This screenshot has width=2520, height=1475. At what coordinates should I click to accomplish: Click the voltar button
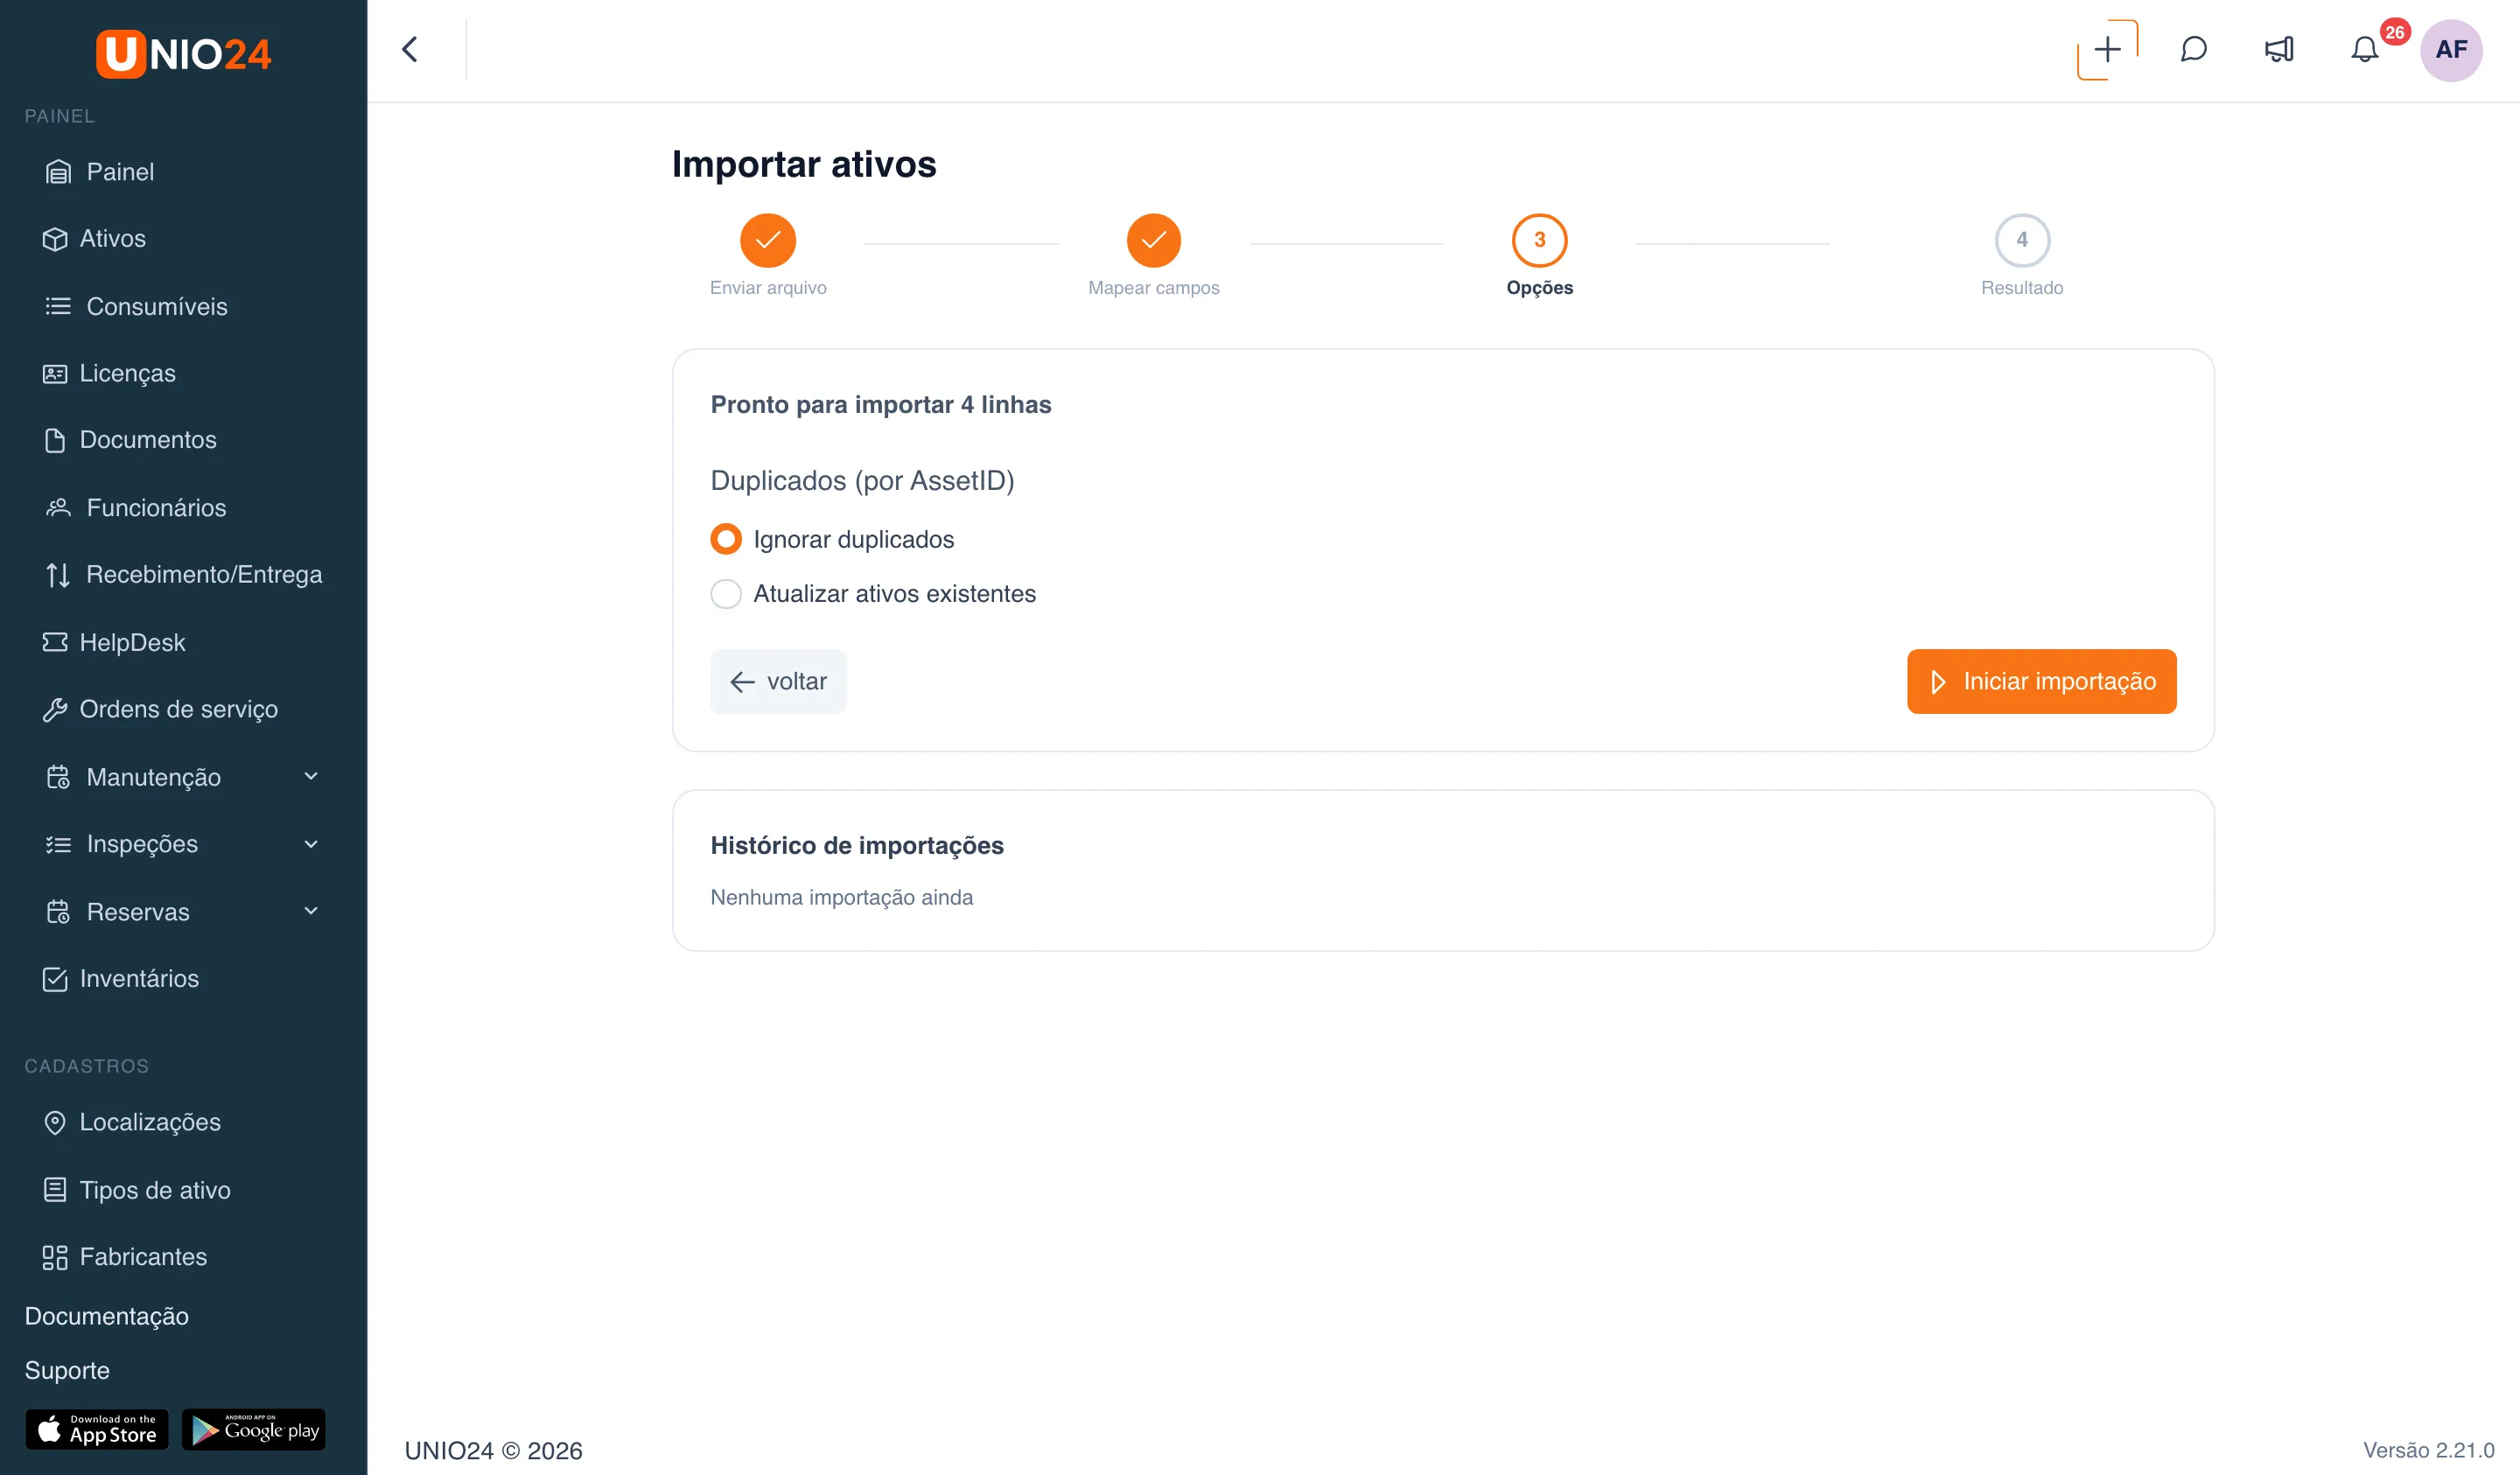pyautogui.click(x=778, y=682)
